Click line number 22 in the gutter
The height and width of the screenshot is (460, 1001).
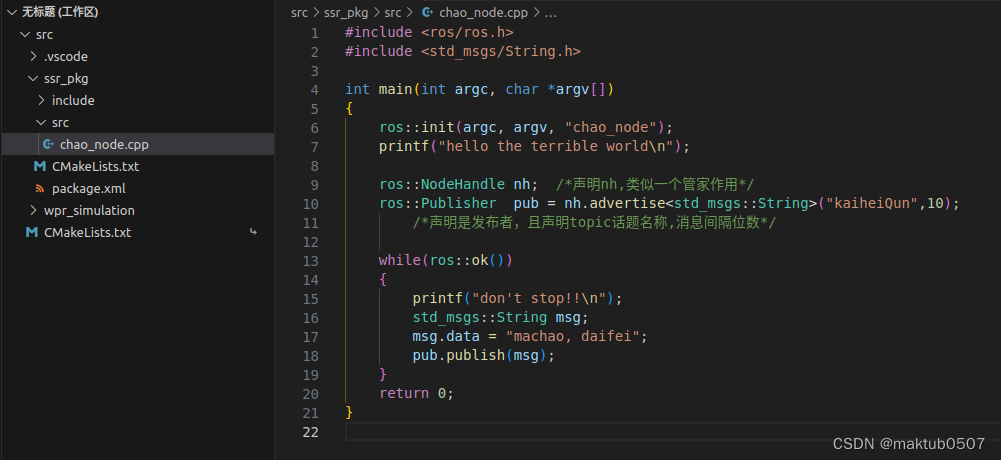pyautogui.click(x=310, y=432)
